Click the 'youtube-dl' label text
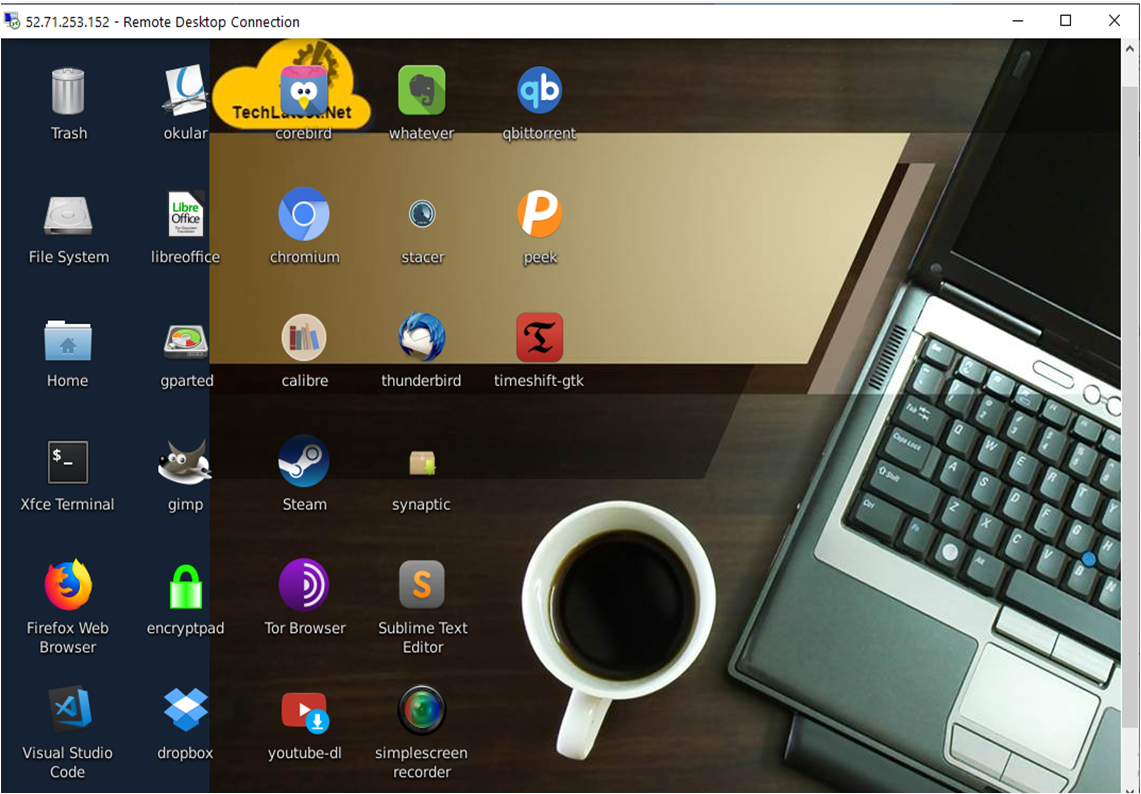 tap(305, 753)
